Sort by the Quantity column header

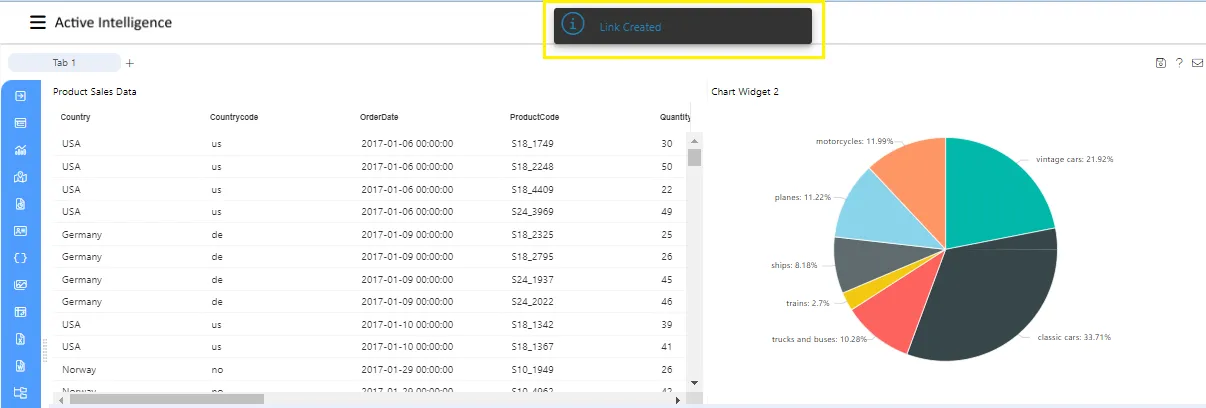pos(675,117)
